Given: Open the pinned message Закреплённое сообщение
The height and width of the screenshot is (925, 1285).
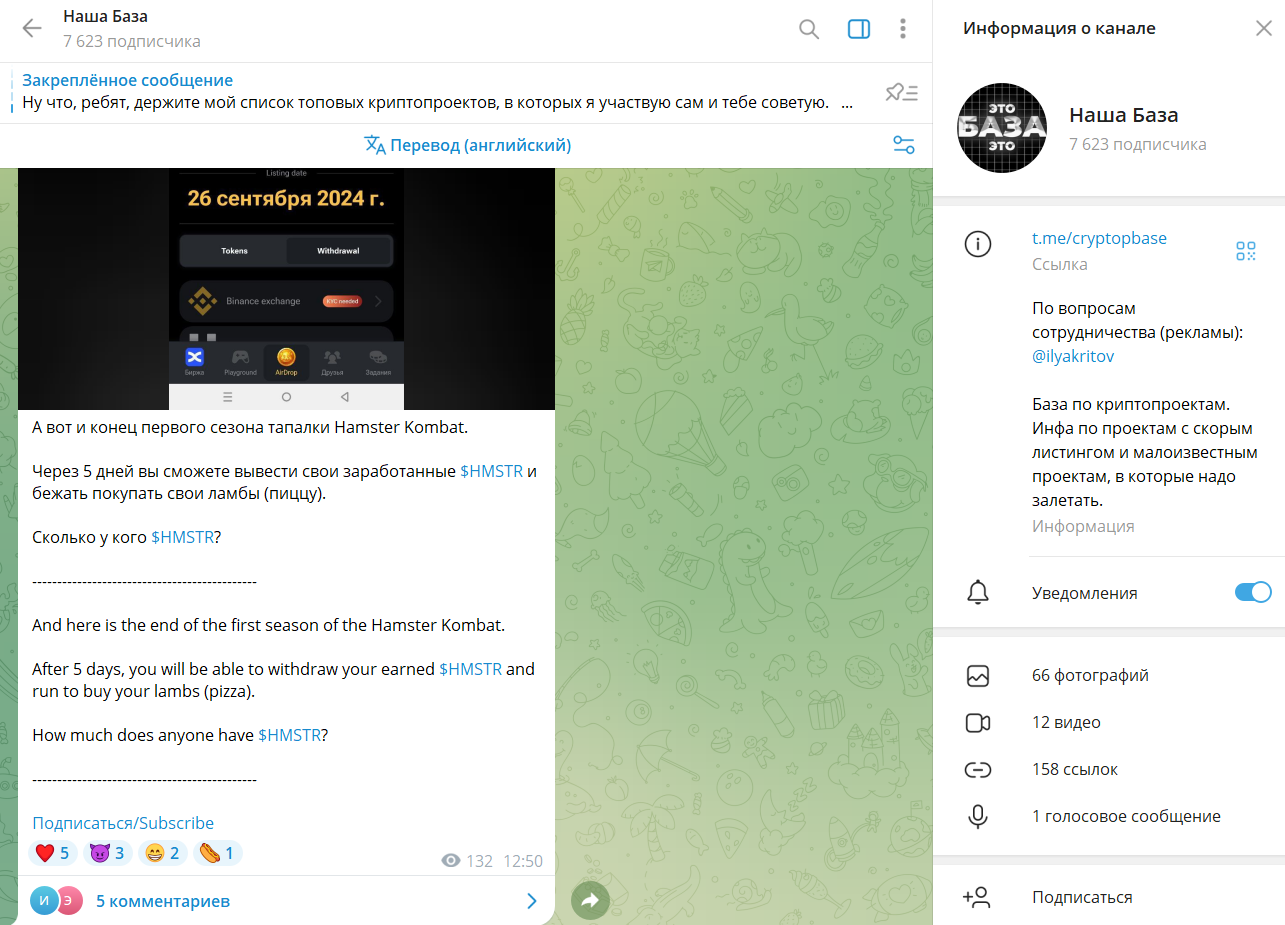Looking at the screenshot, I should click(x=438, y=92).
